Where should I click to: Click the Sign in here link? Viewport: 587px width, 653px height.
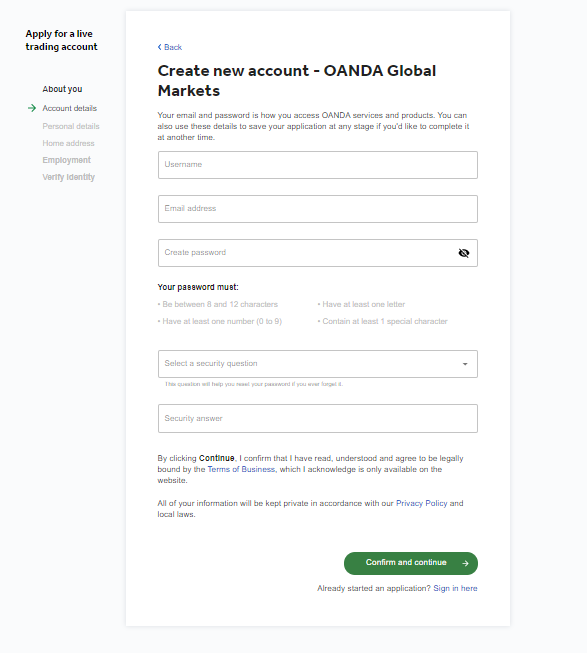455,588
